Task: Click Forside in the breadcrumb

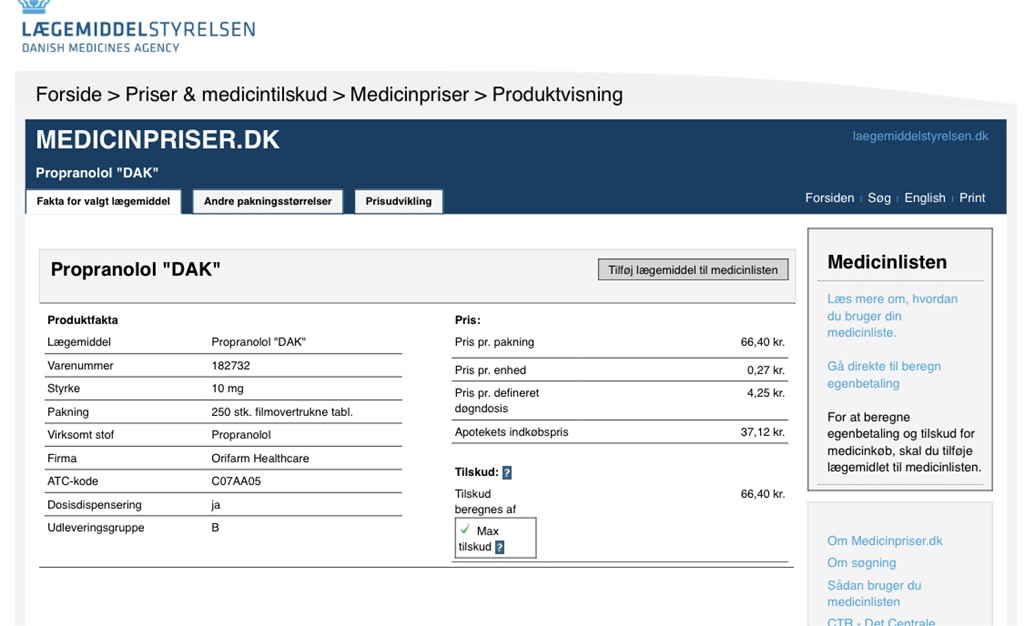Action: click(69, 95)
